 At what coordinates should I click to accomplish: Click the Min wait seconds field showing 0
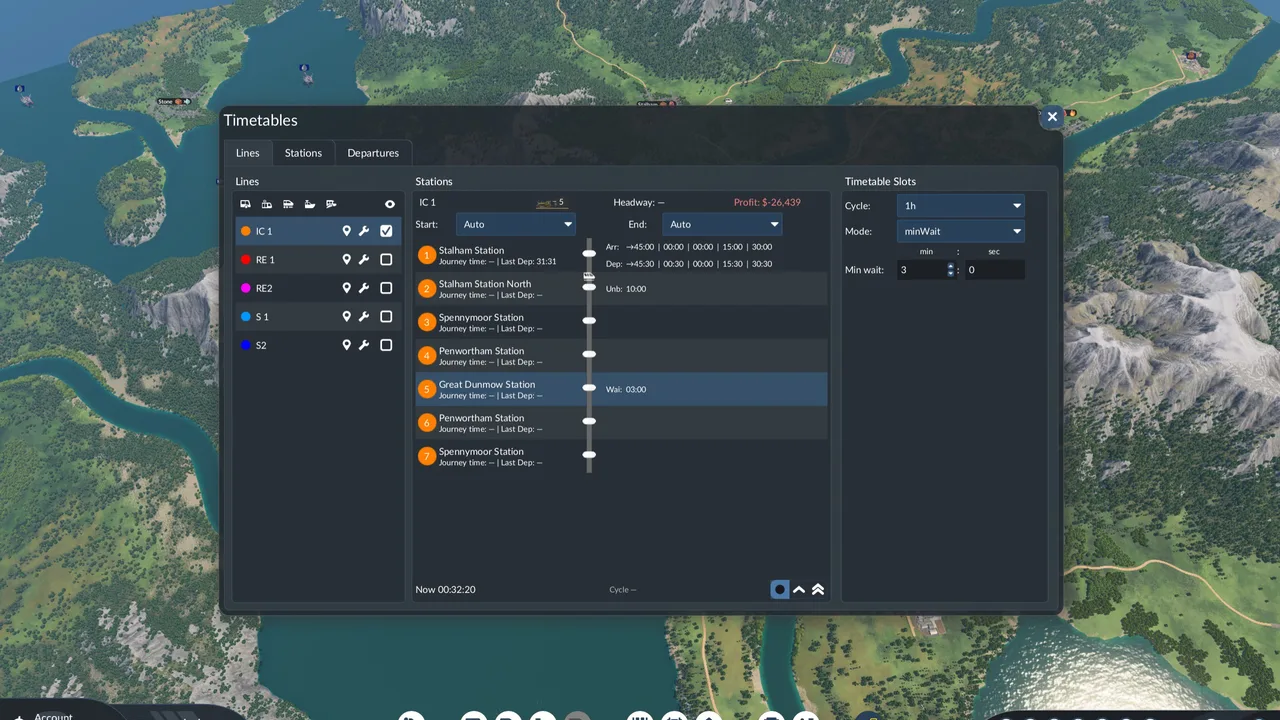pos(994,270)
